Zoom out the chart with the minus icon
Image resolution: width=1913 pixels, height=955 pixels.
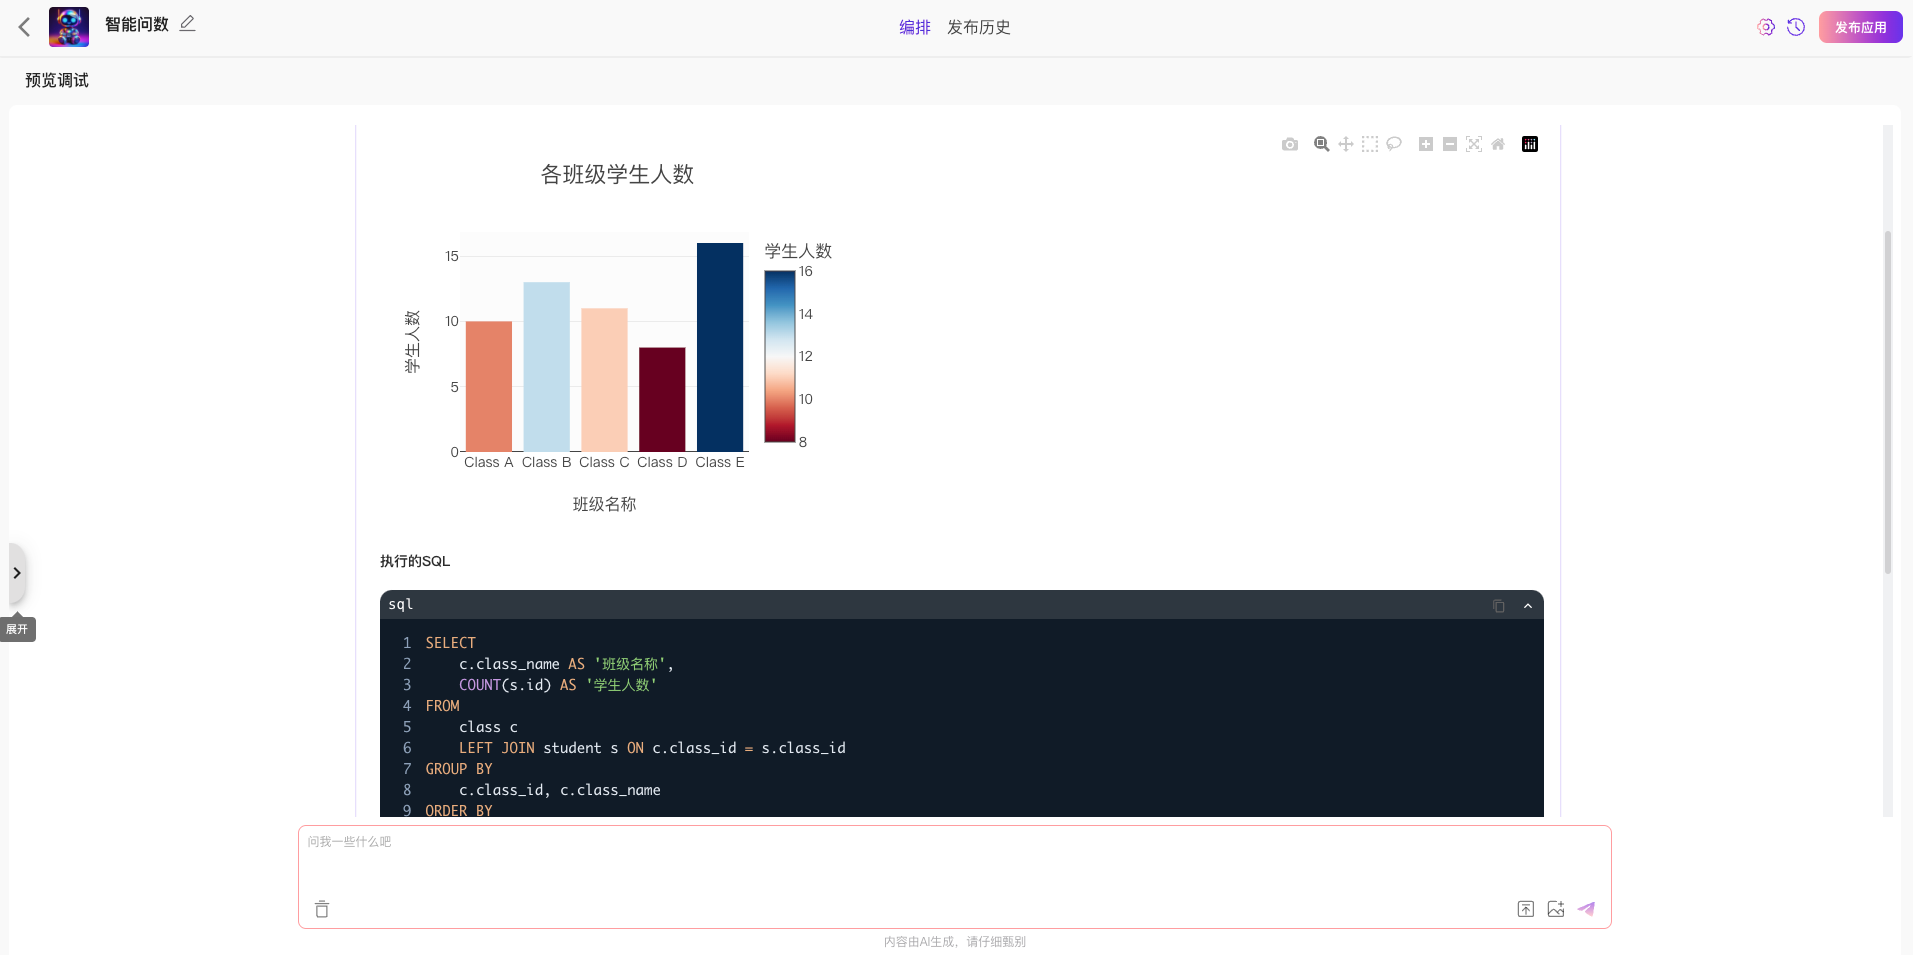point(1450,144)
